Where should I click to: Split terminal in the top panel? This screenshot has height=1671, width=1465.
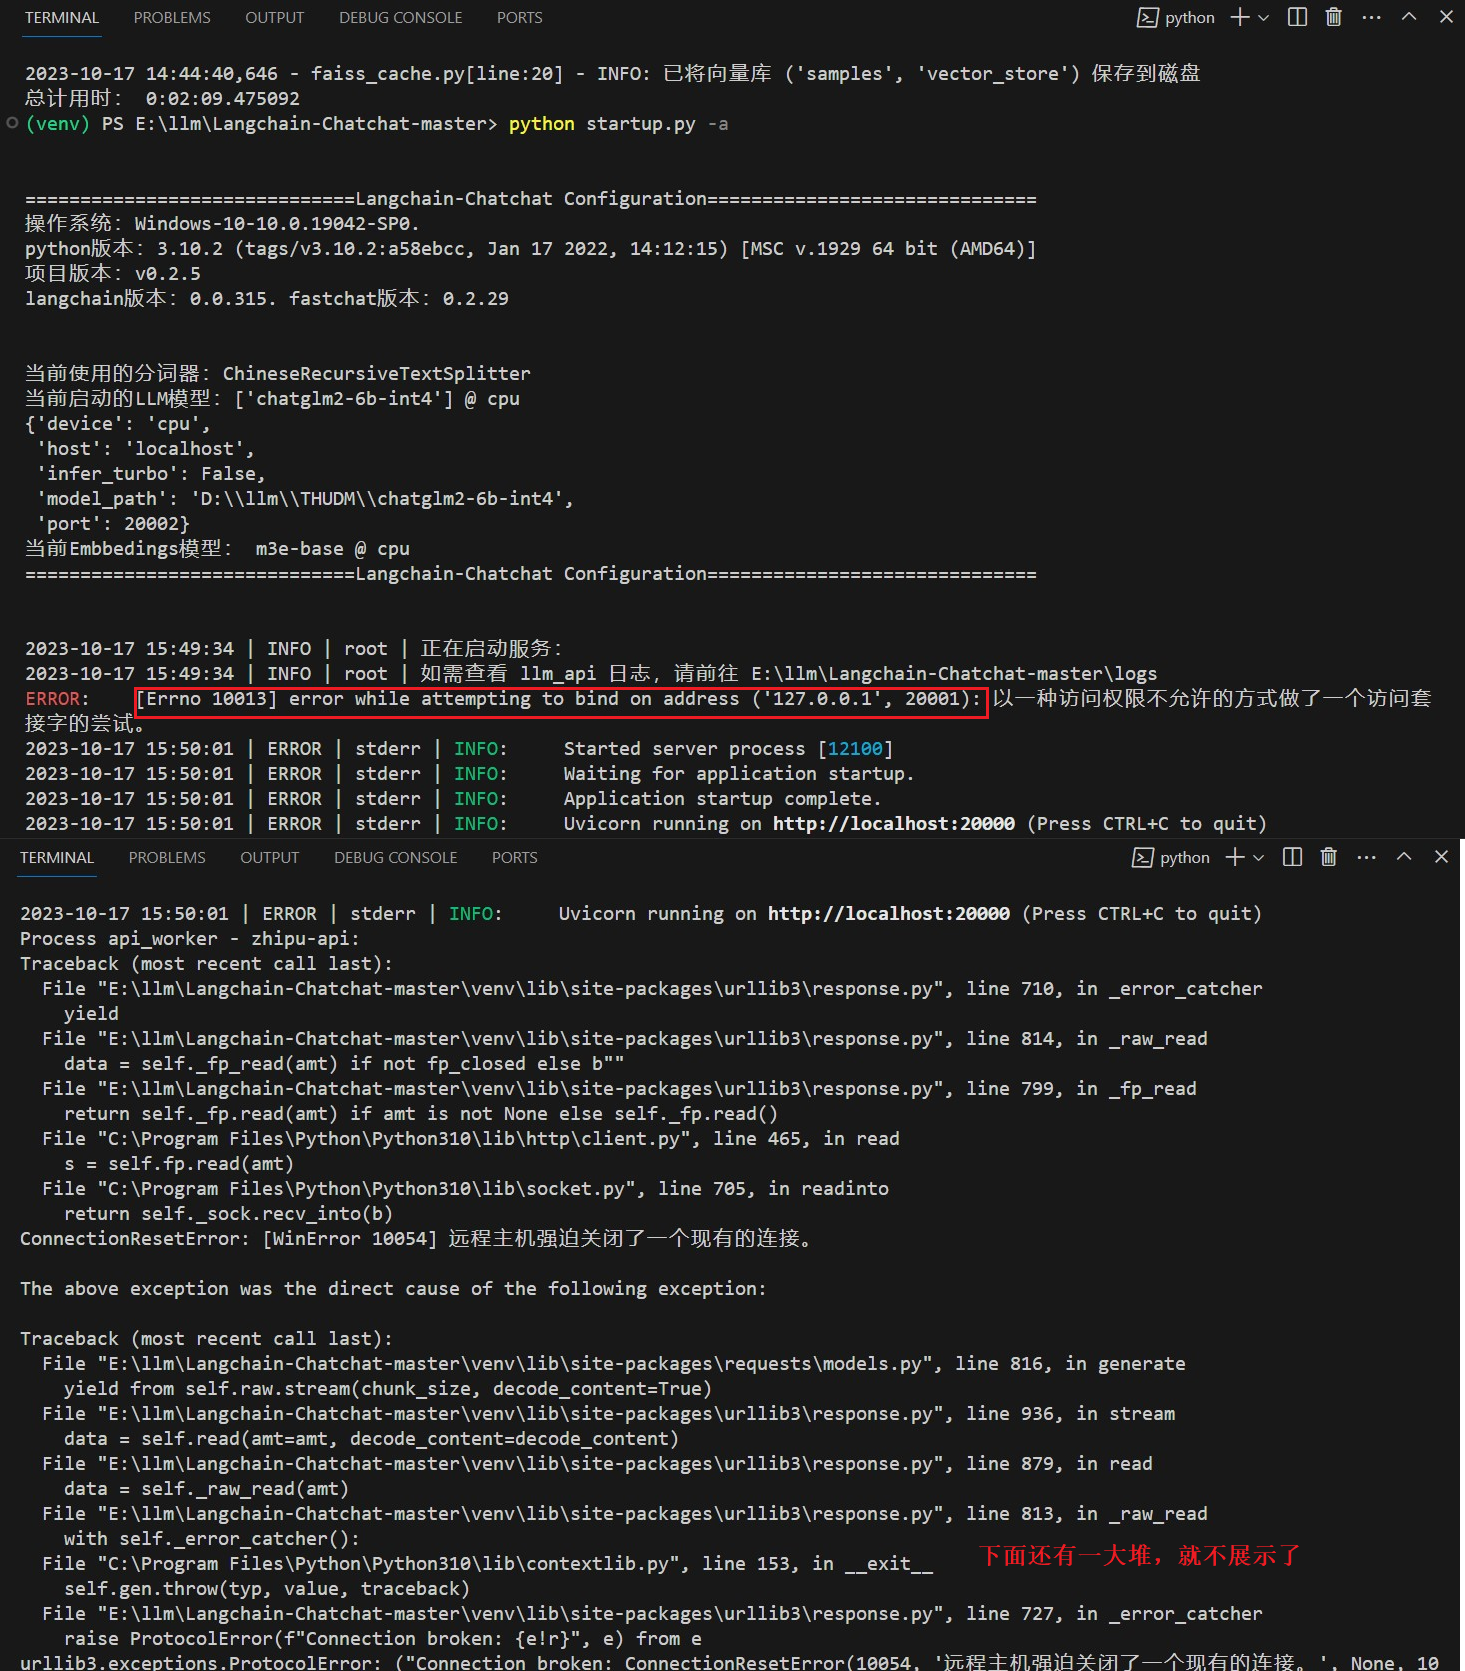[x=1297, y=17]
